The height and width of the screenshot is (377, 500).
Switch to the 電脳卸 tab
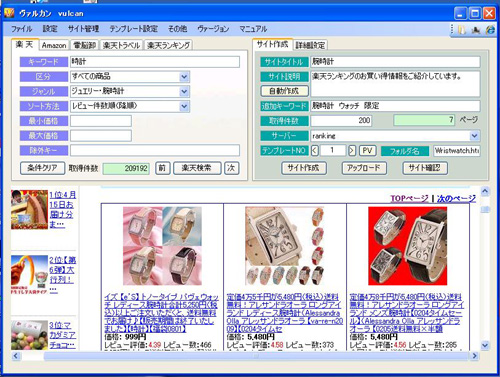click(85, 45)
